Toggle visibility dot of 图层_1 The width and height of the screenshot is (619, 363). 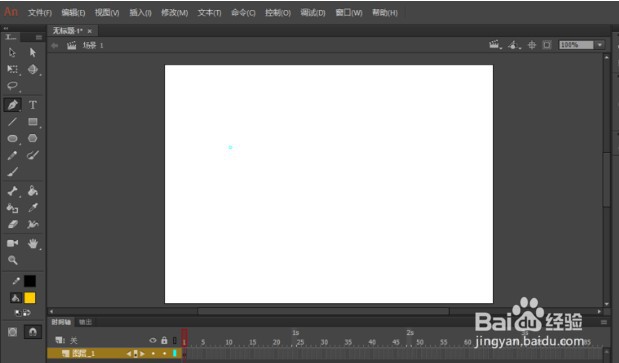[x=153, y=354]
